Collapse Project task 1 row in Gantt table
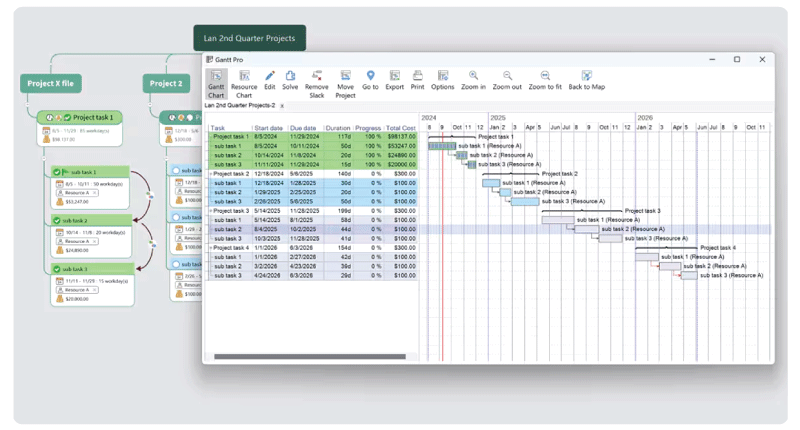This screenshot has height=430, width=800. [x=211, y=137]
